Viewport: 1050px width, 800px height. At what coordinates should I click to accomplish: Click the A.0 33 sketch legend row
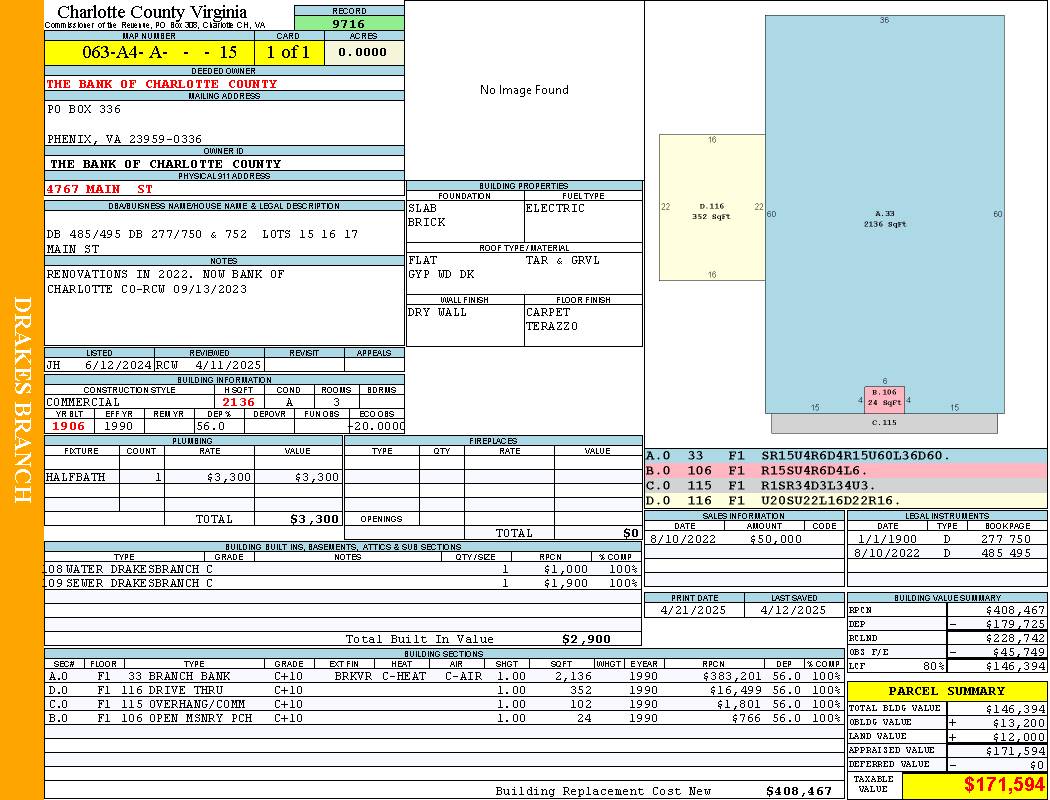(x=846, y=456)
